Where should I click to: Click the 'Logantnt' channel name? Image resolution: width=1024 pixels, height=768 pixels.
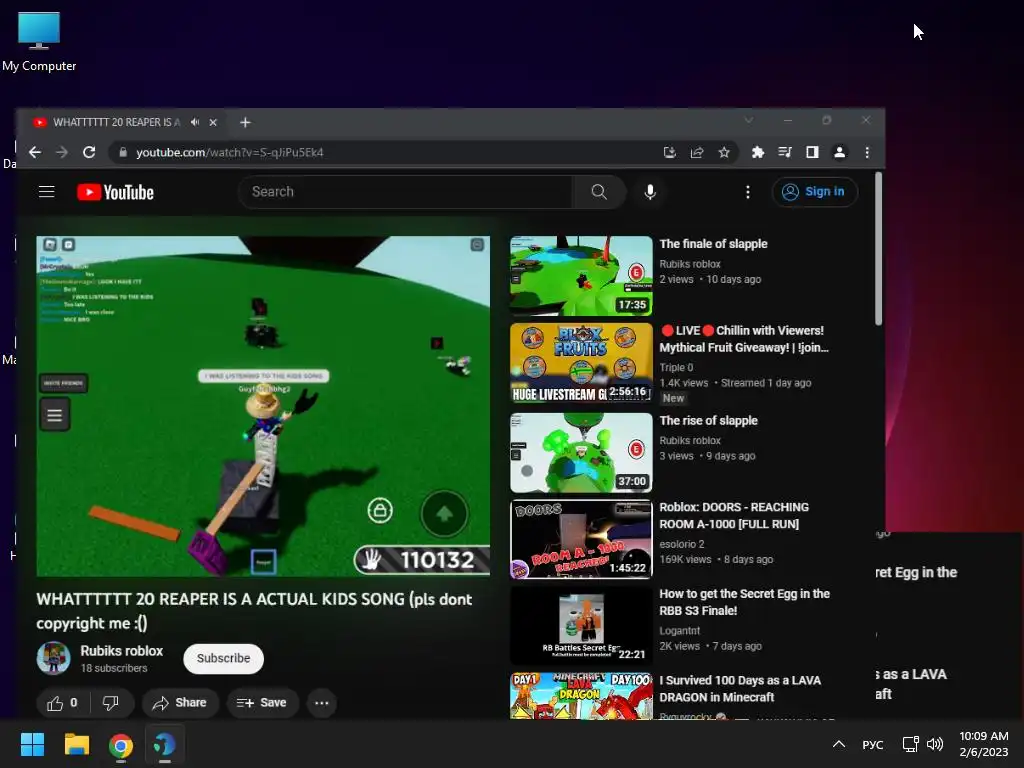(679, 630)
